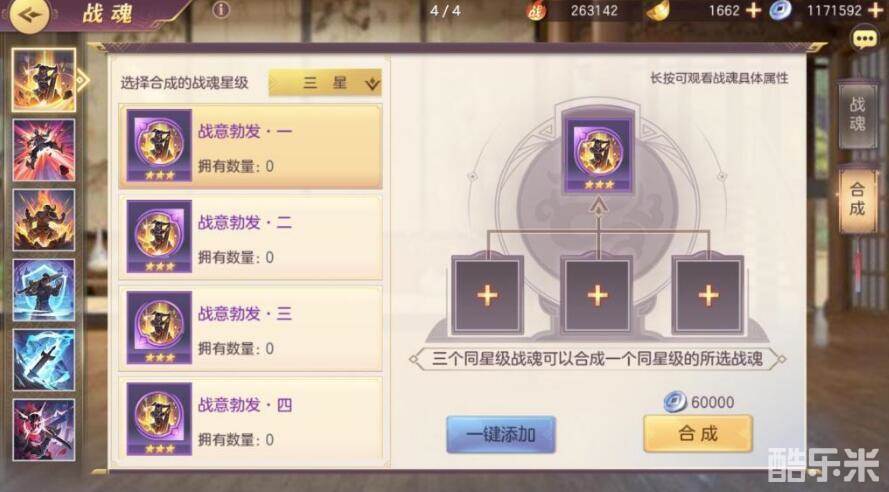Select the fiery orange warrior soul icon in sidebar
This screenshot has width=889, height=492.
(44, 220)
